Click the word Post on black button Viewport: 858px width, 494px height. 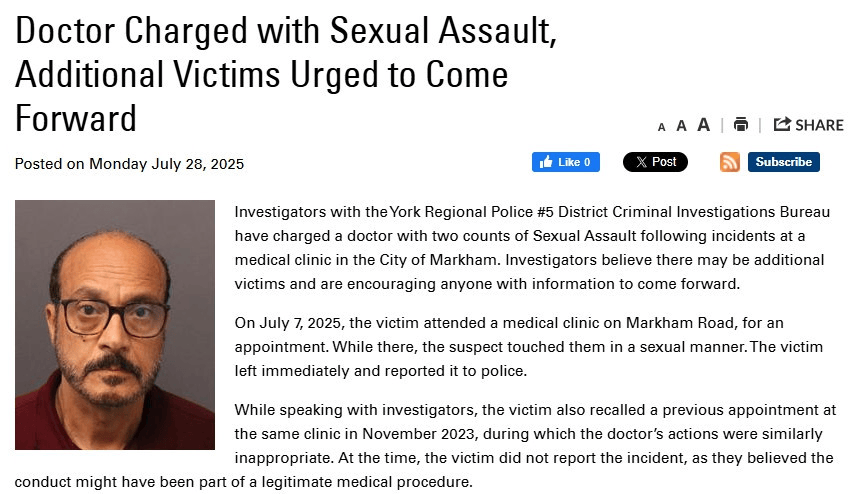click(664, 162)
